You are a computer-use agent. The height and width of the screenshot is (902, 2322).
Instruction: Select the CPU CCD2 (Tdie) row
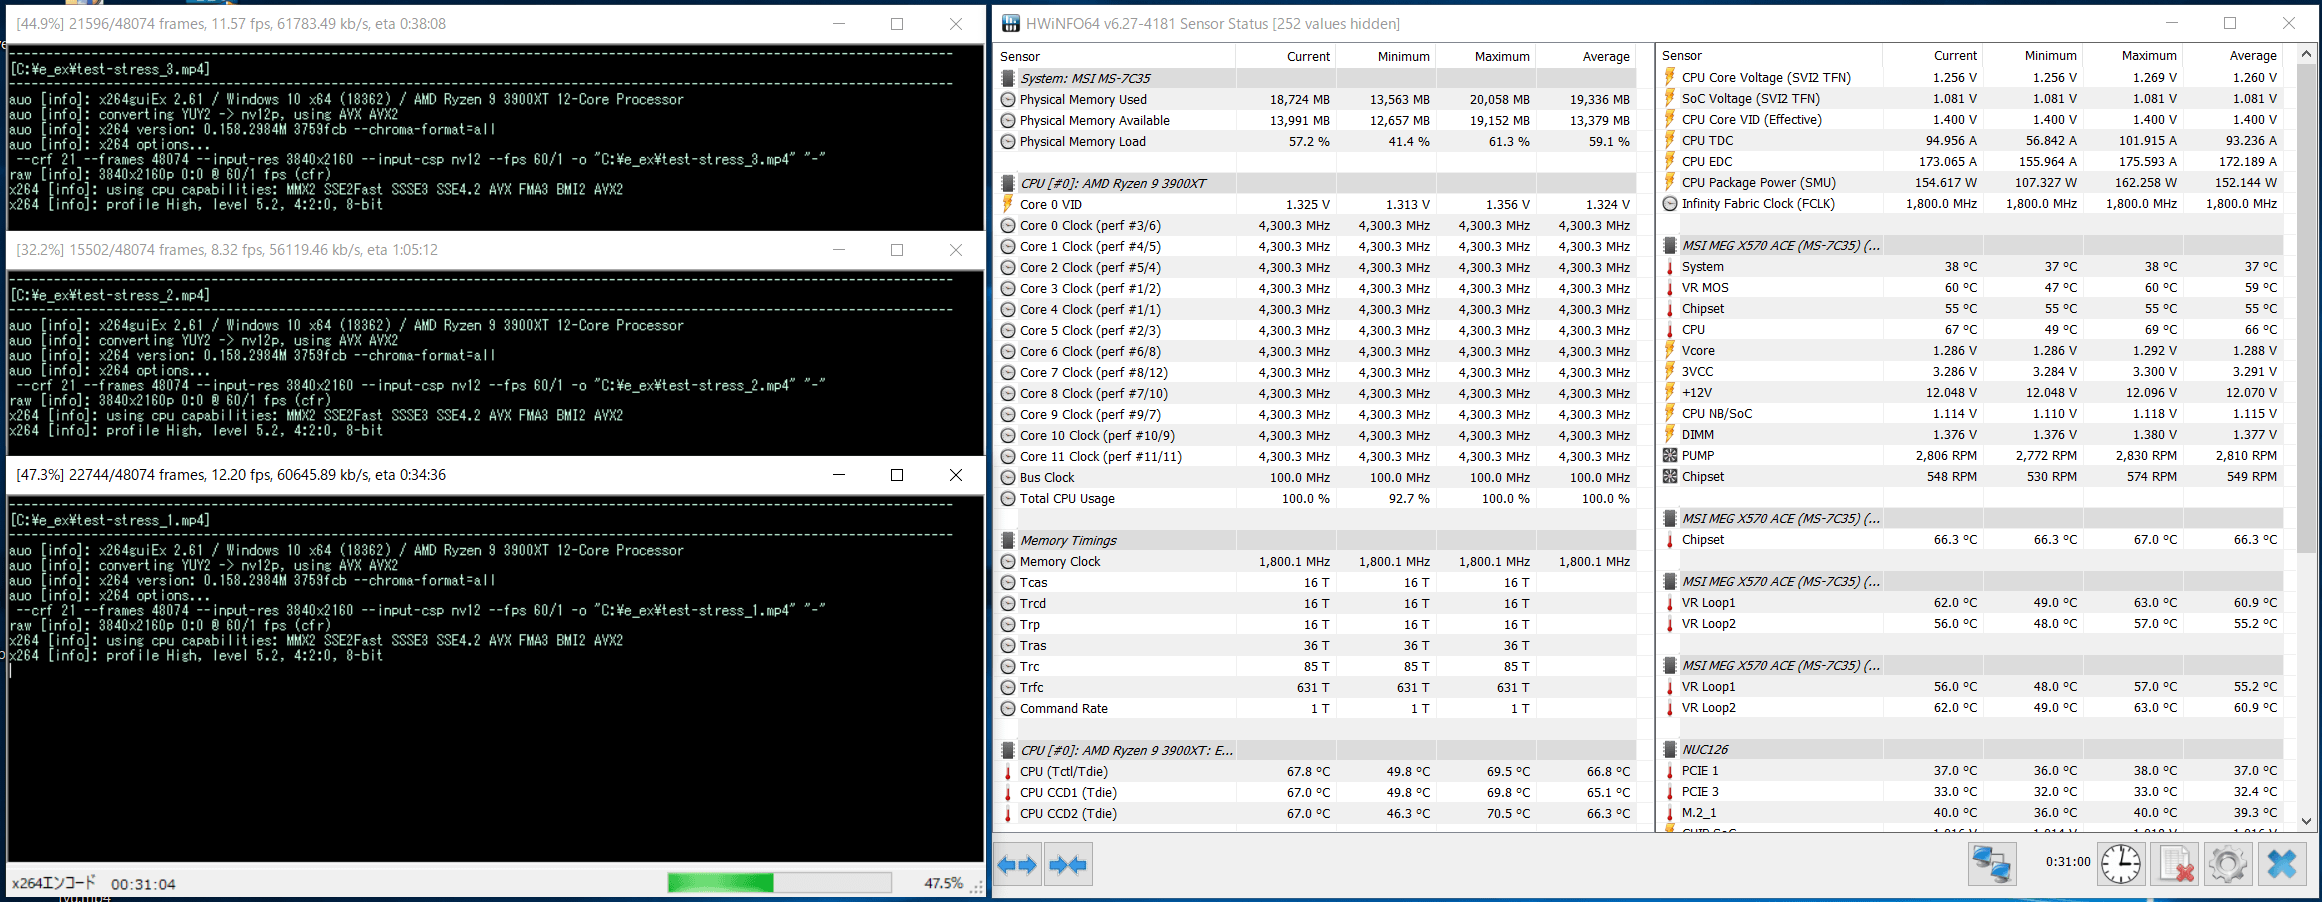tap(1316, 813)
